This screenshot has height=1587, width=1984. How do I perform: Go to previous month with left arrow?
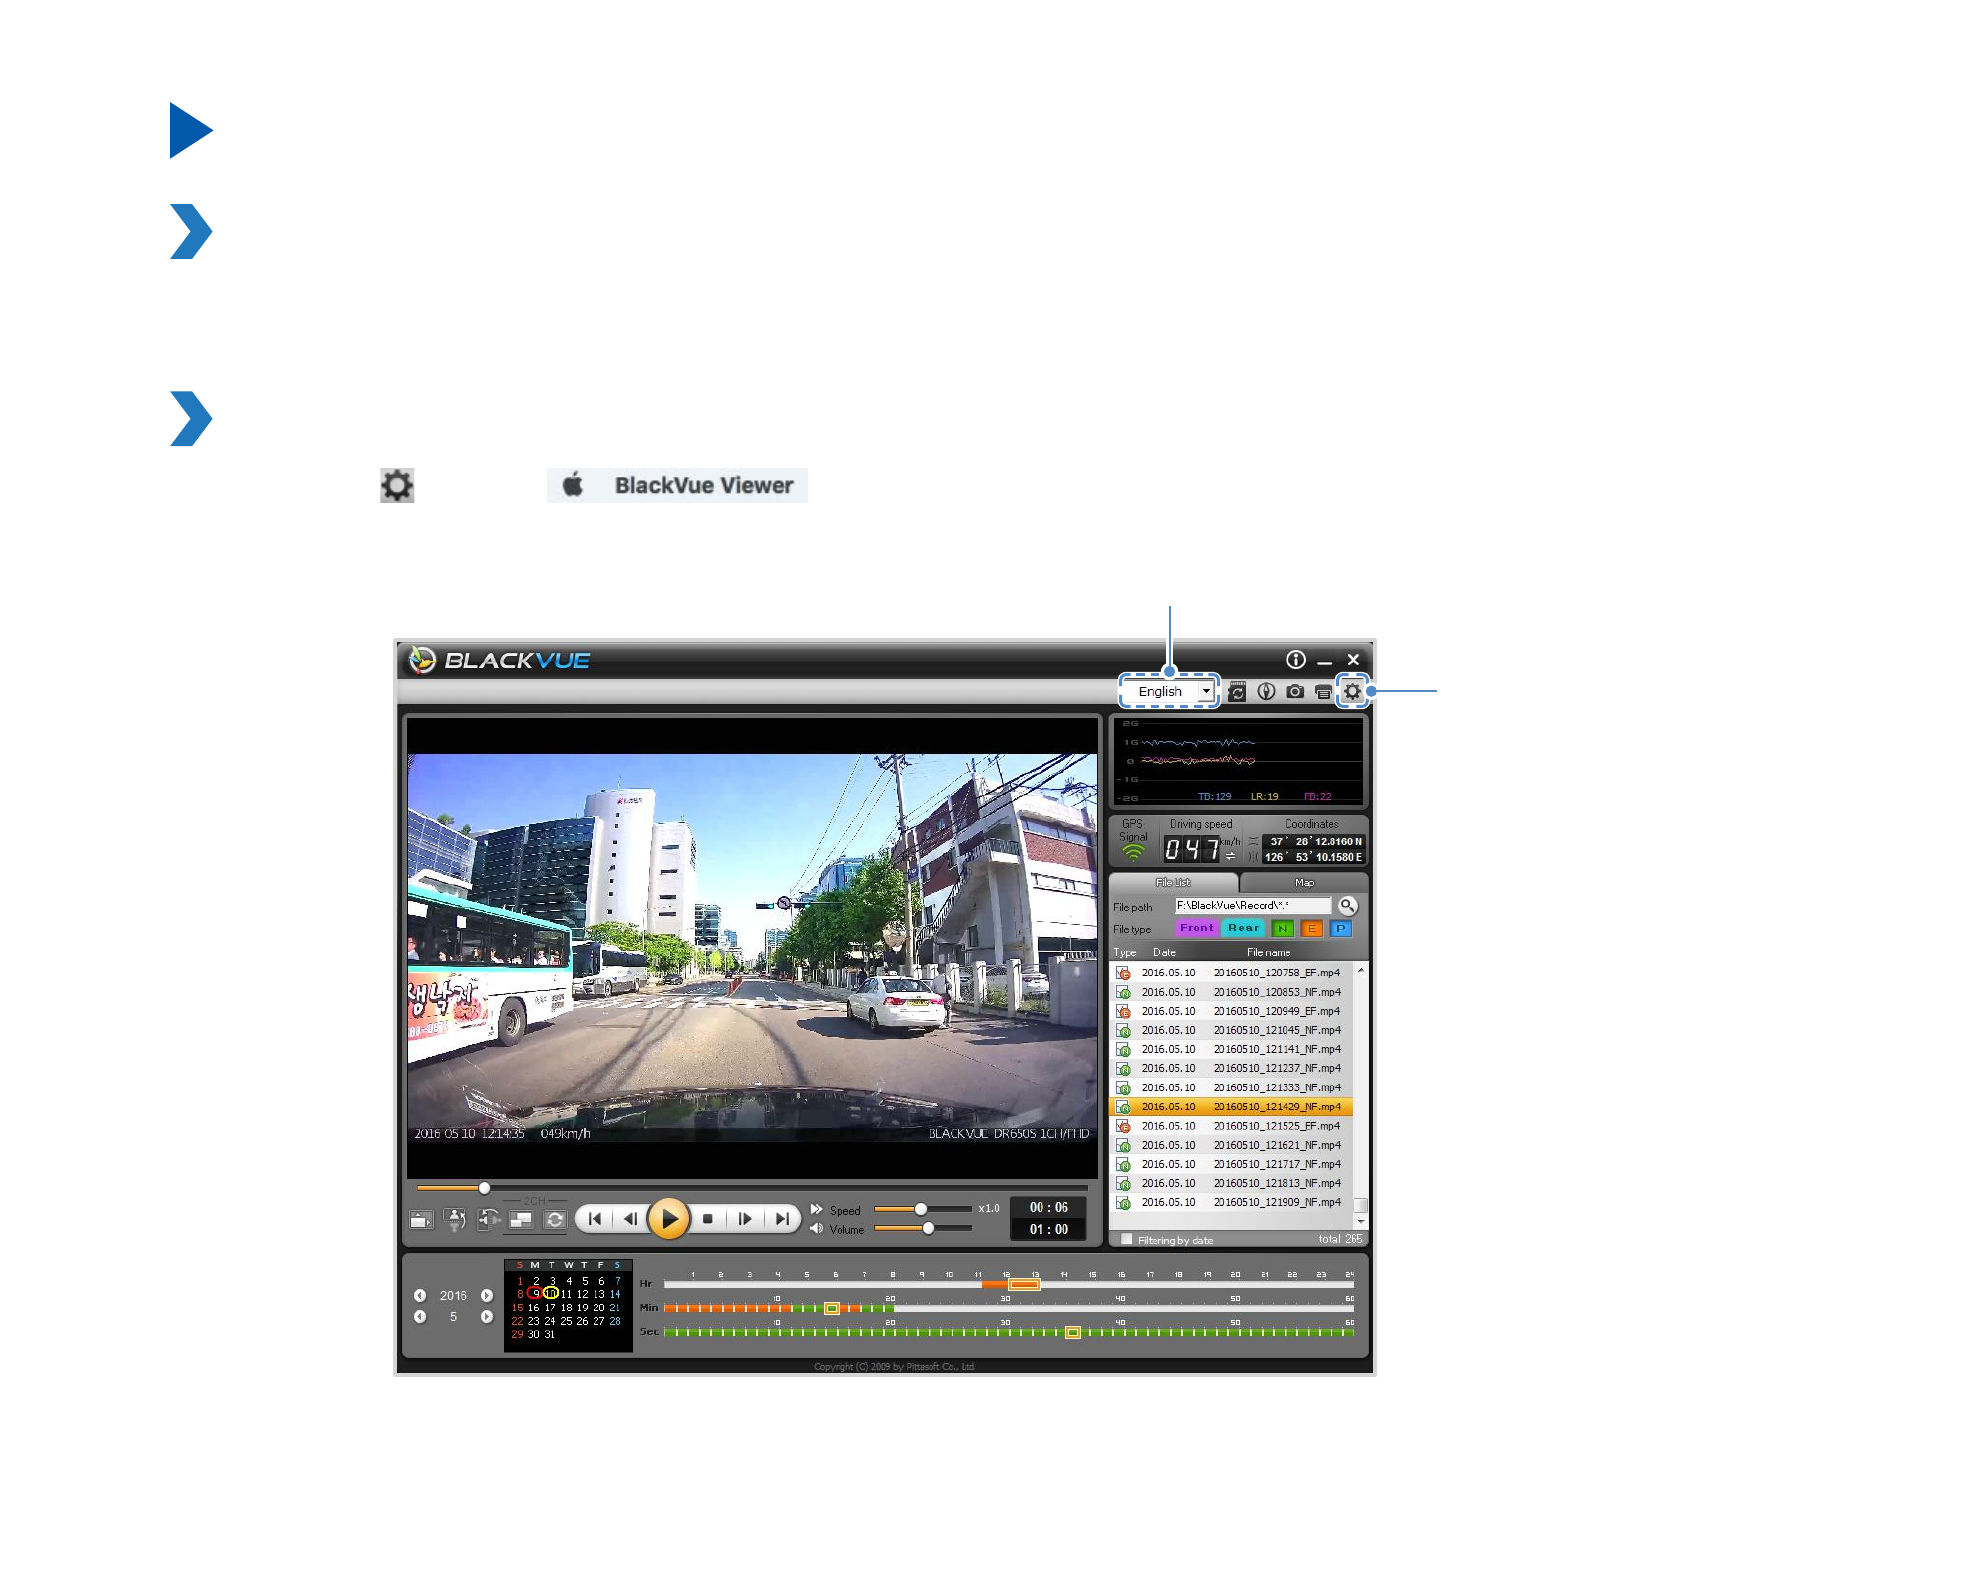click(x=420, y=1317)
